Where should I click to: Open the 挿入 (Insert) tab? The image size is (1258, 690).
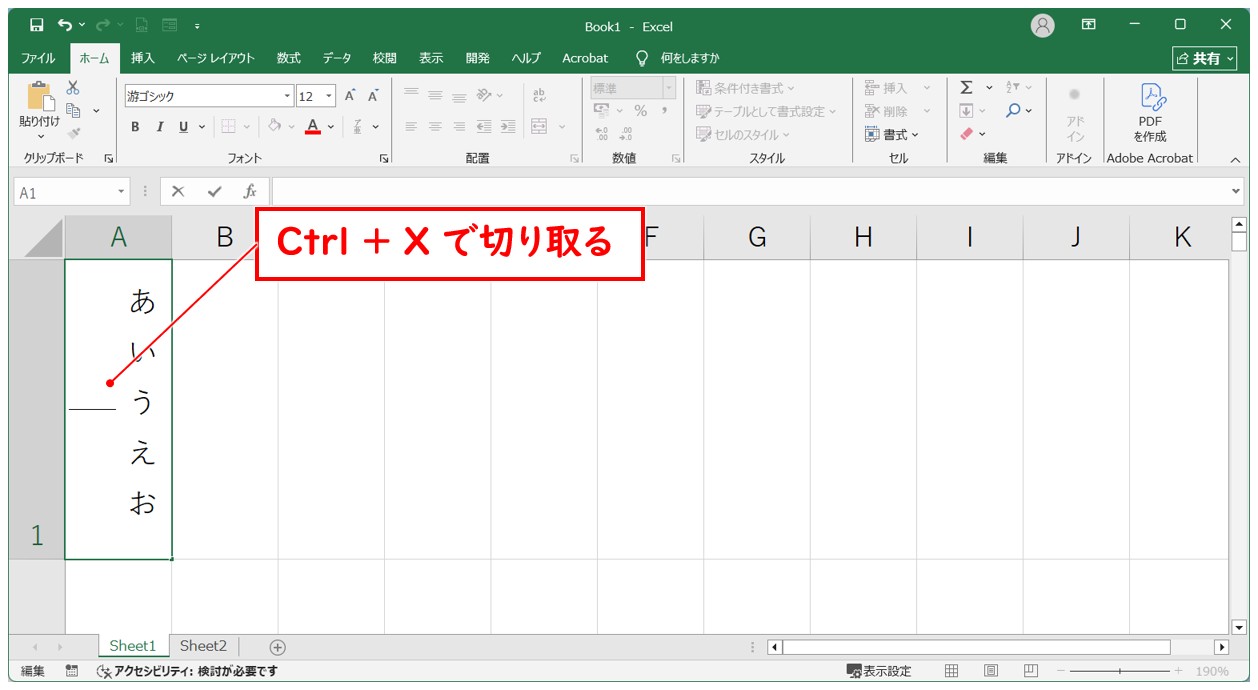pos(143,58)
